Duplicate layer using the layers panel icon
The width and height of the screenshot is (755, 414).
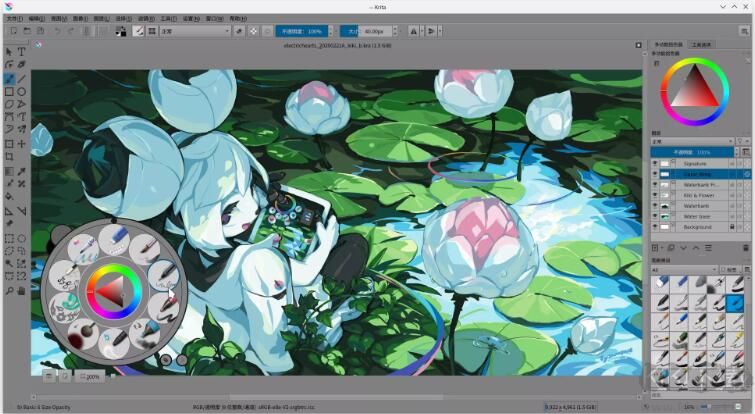tap(670, 248)
